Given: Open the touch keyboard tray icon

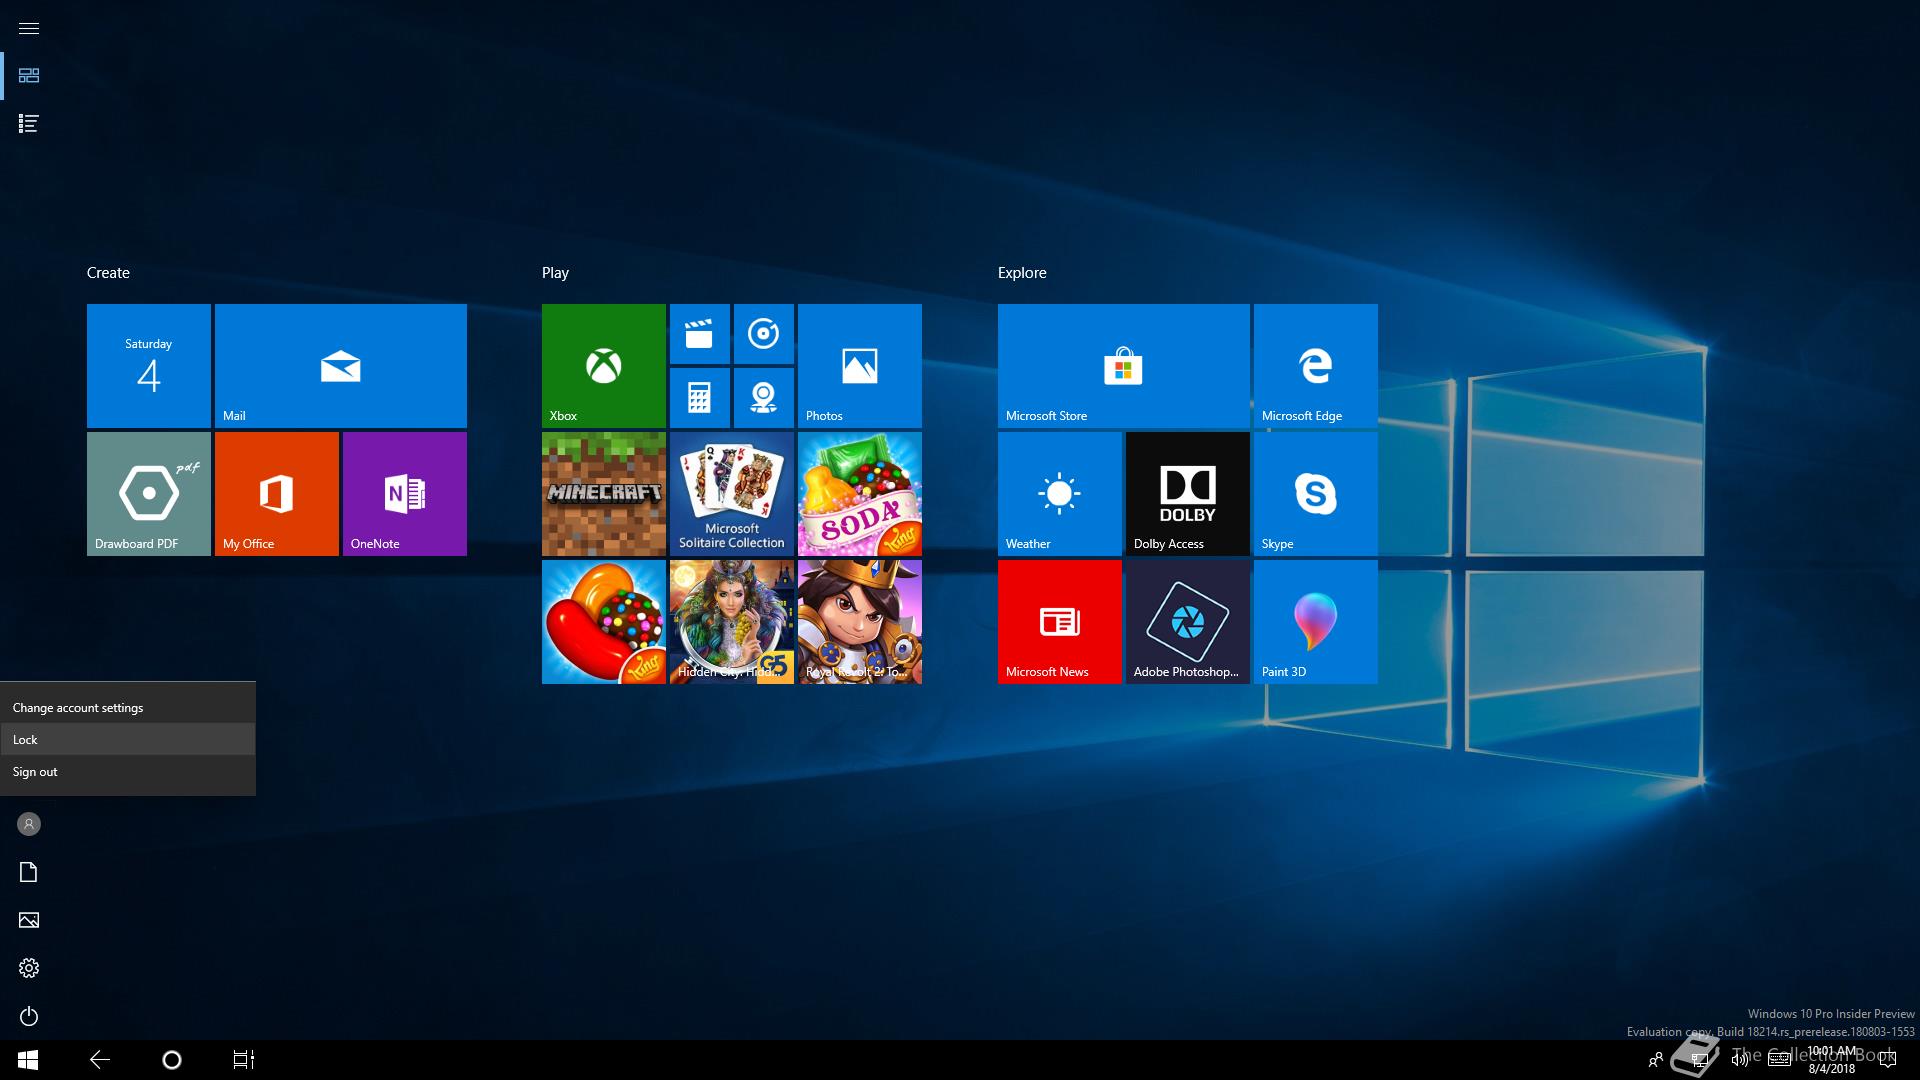Looking at the screenshot, I should click(x=1779, y=1060).
